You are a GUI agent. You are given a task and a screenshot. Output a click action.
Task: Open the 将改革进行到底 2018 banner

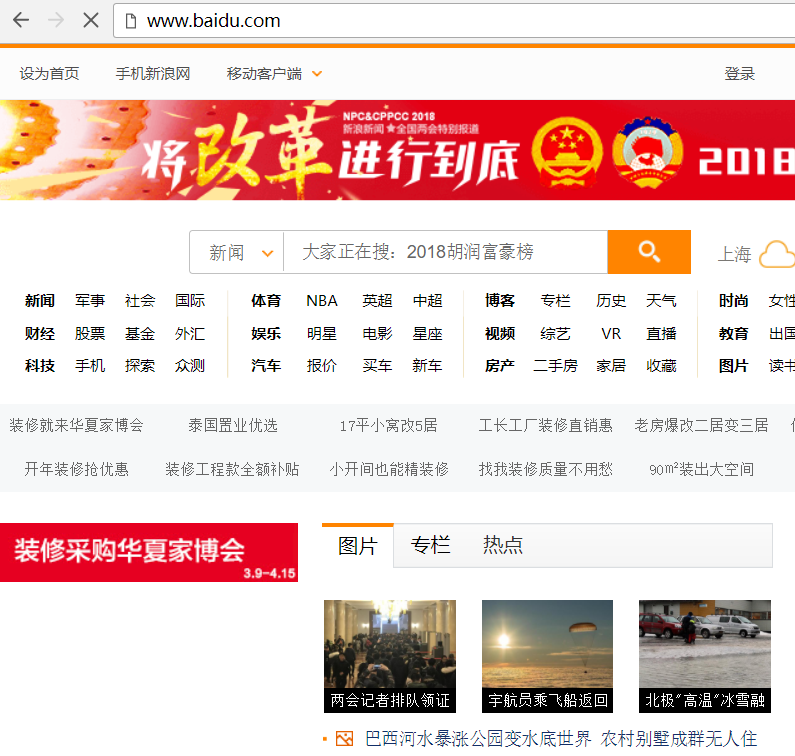pos(398,150)
